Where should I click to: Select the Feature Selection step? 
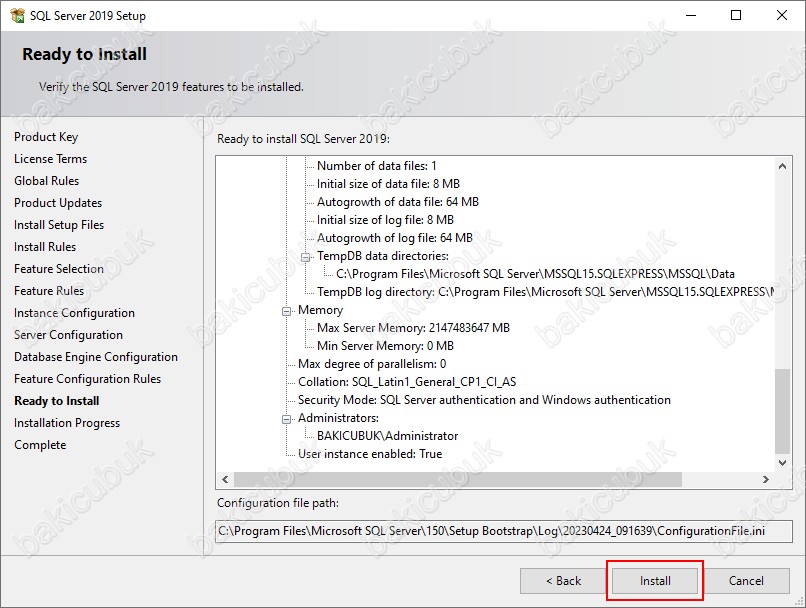pyautogui.click(x=59, y=269)
